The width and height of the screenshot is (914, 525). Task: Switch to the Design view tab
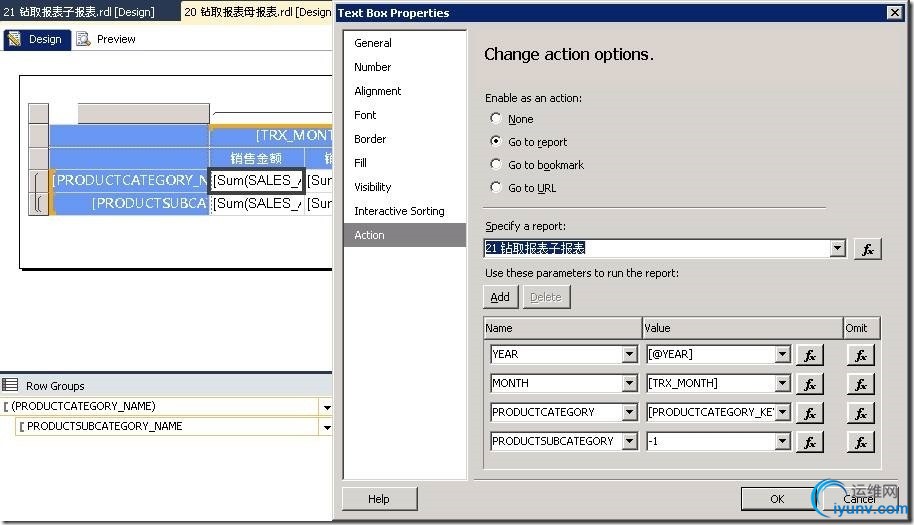(37, 39)
